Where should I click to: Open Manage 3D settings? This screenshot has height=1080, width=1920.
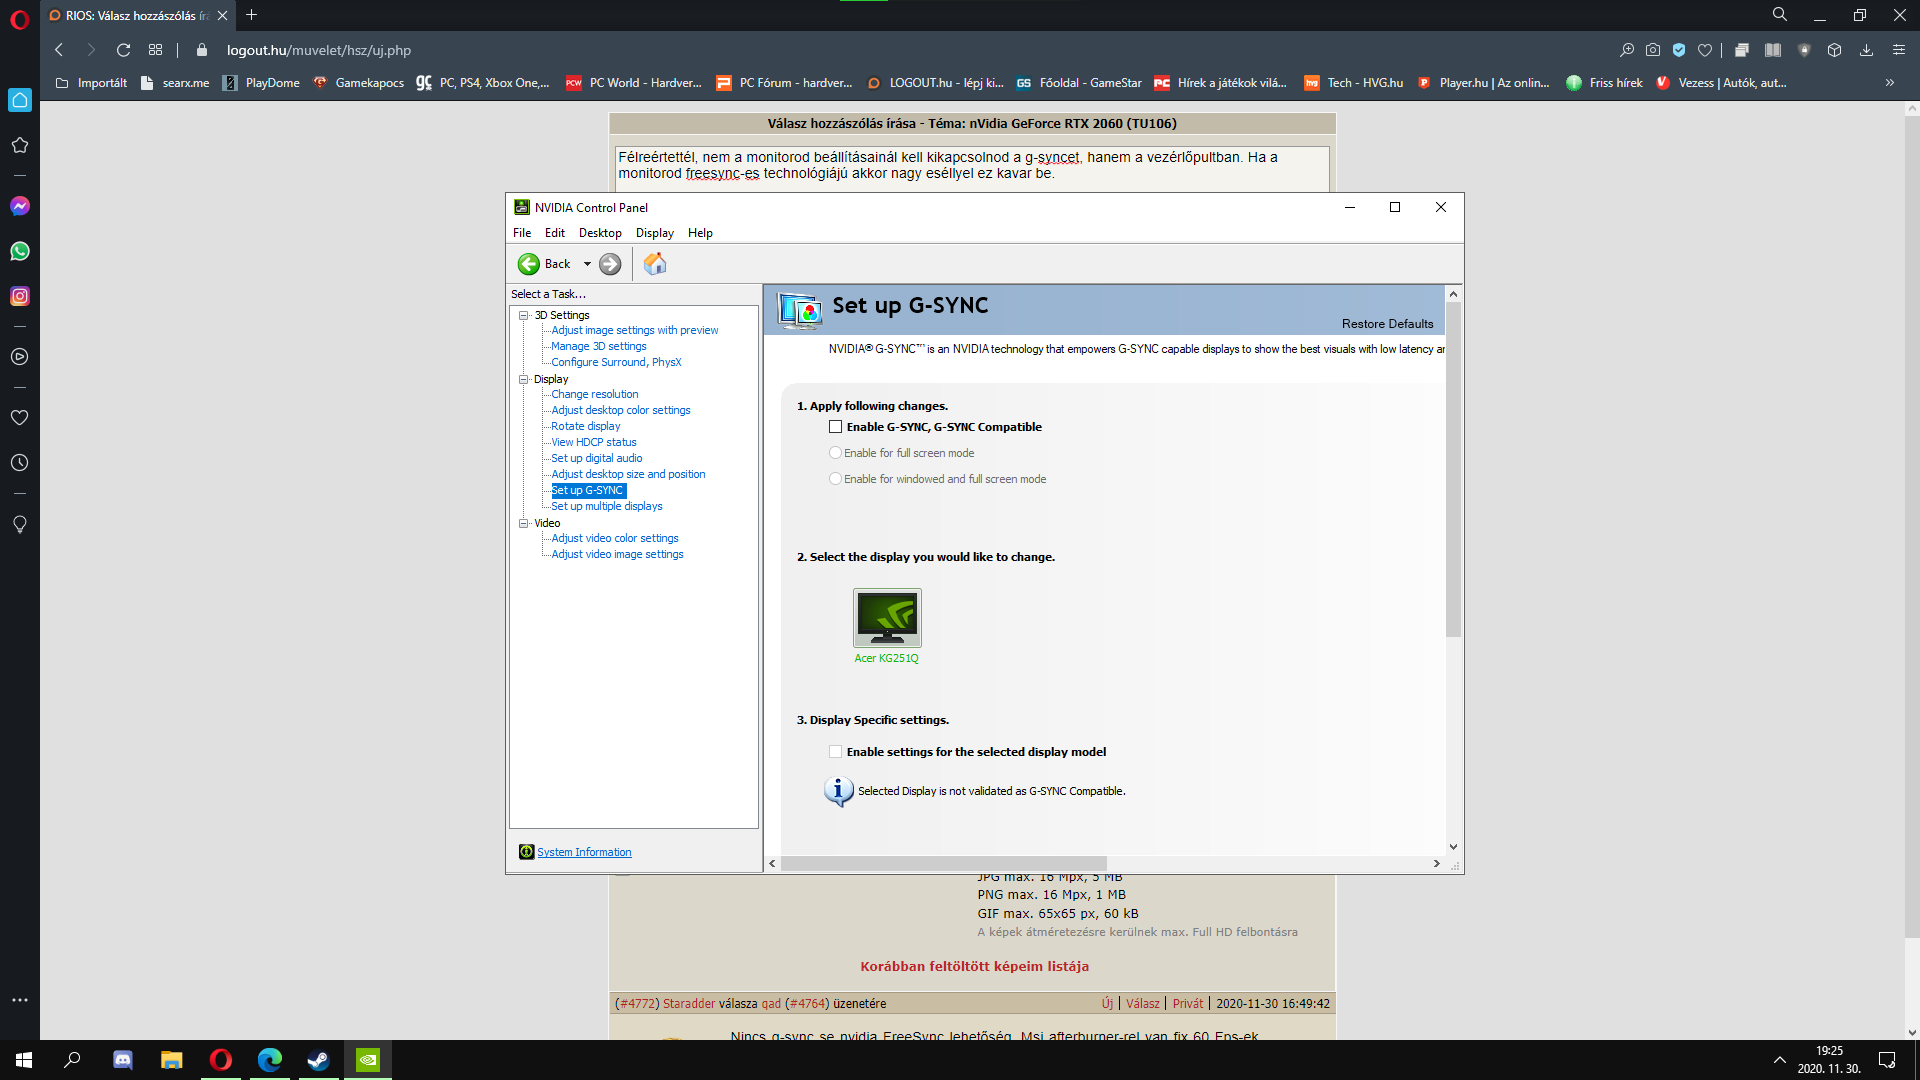[598, 346]
